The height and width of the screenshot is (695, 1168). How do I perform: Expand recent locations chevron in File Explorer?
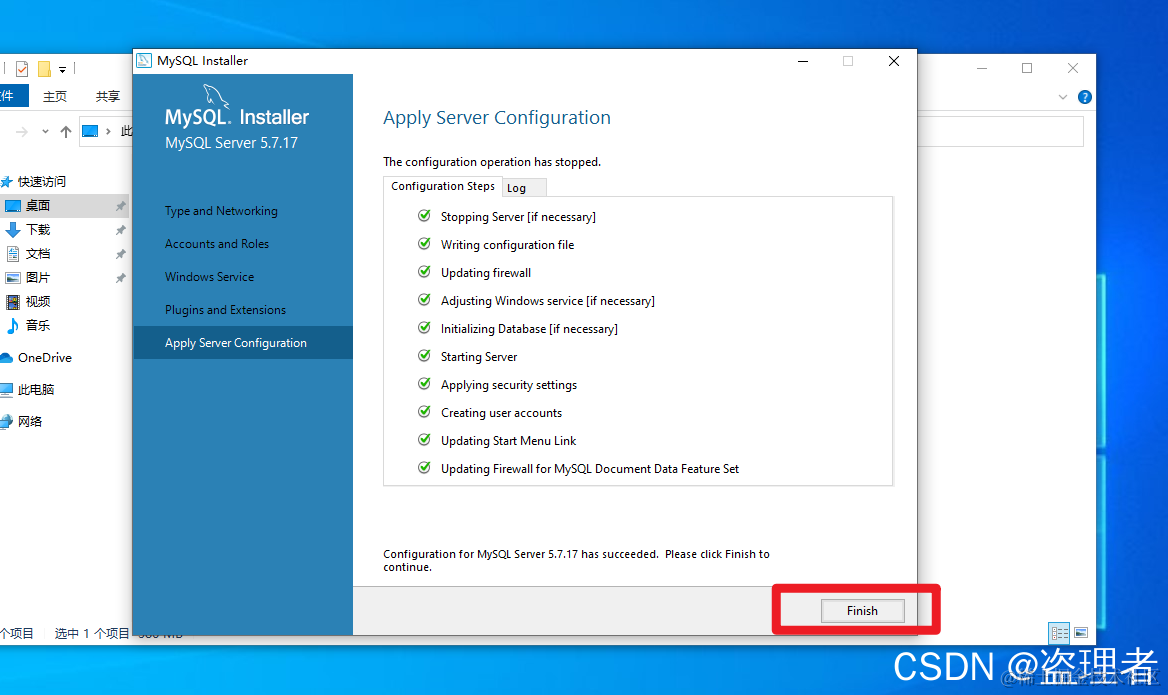coord(45,132)
